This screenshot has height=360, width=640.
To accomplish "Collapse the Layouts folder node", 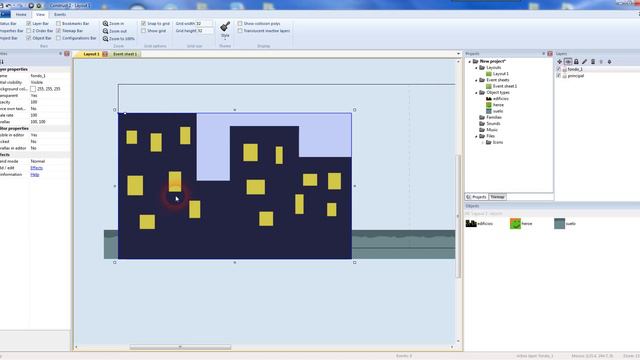I will click(476, 68).
